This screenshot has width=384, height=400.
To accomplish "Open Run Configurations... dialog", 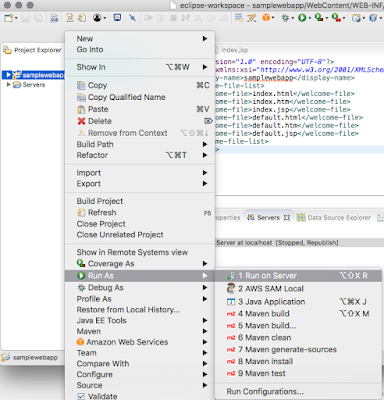I will 298,391.
